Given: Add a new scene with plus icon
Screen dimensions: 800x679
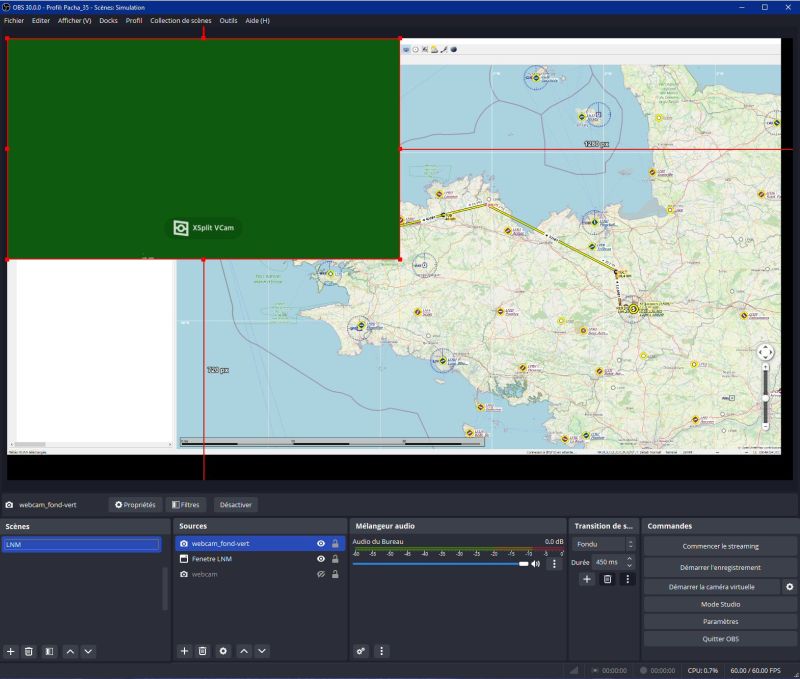Looking at the screenshot, I should tap(11, 651).
